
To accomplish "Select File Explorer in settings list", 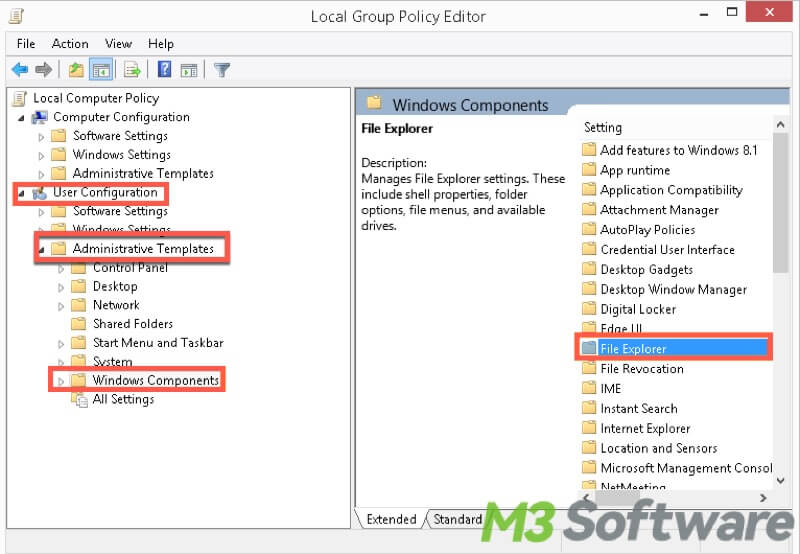I will (674, 348).
